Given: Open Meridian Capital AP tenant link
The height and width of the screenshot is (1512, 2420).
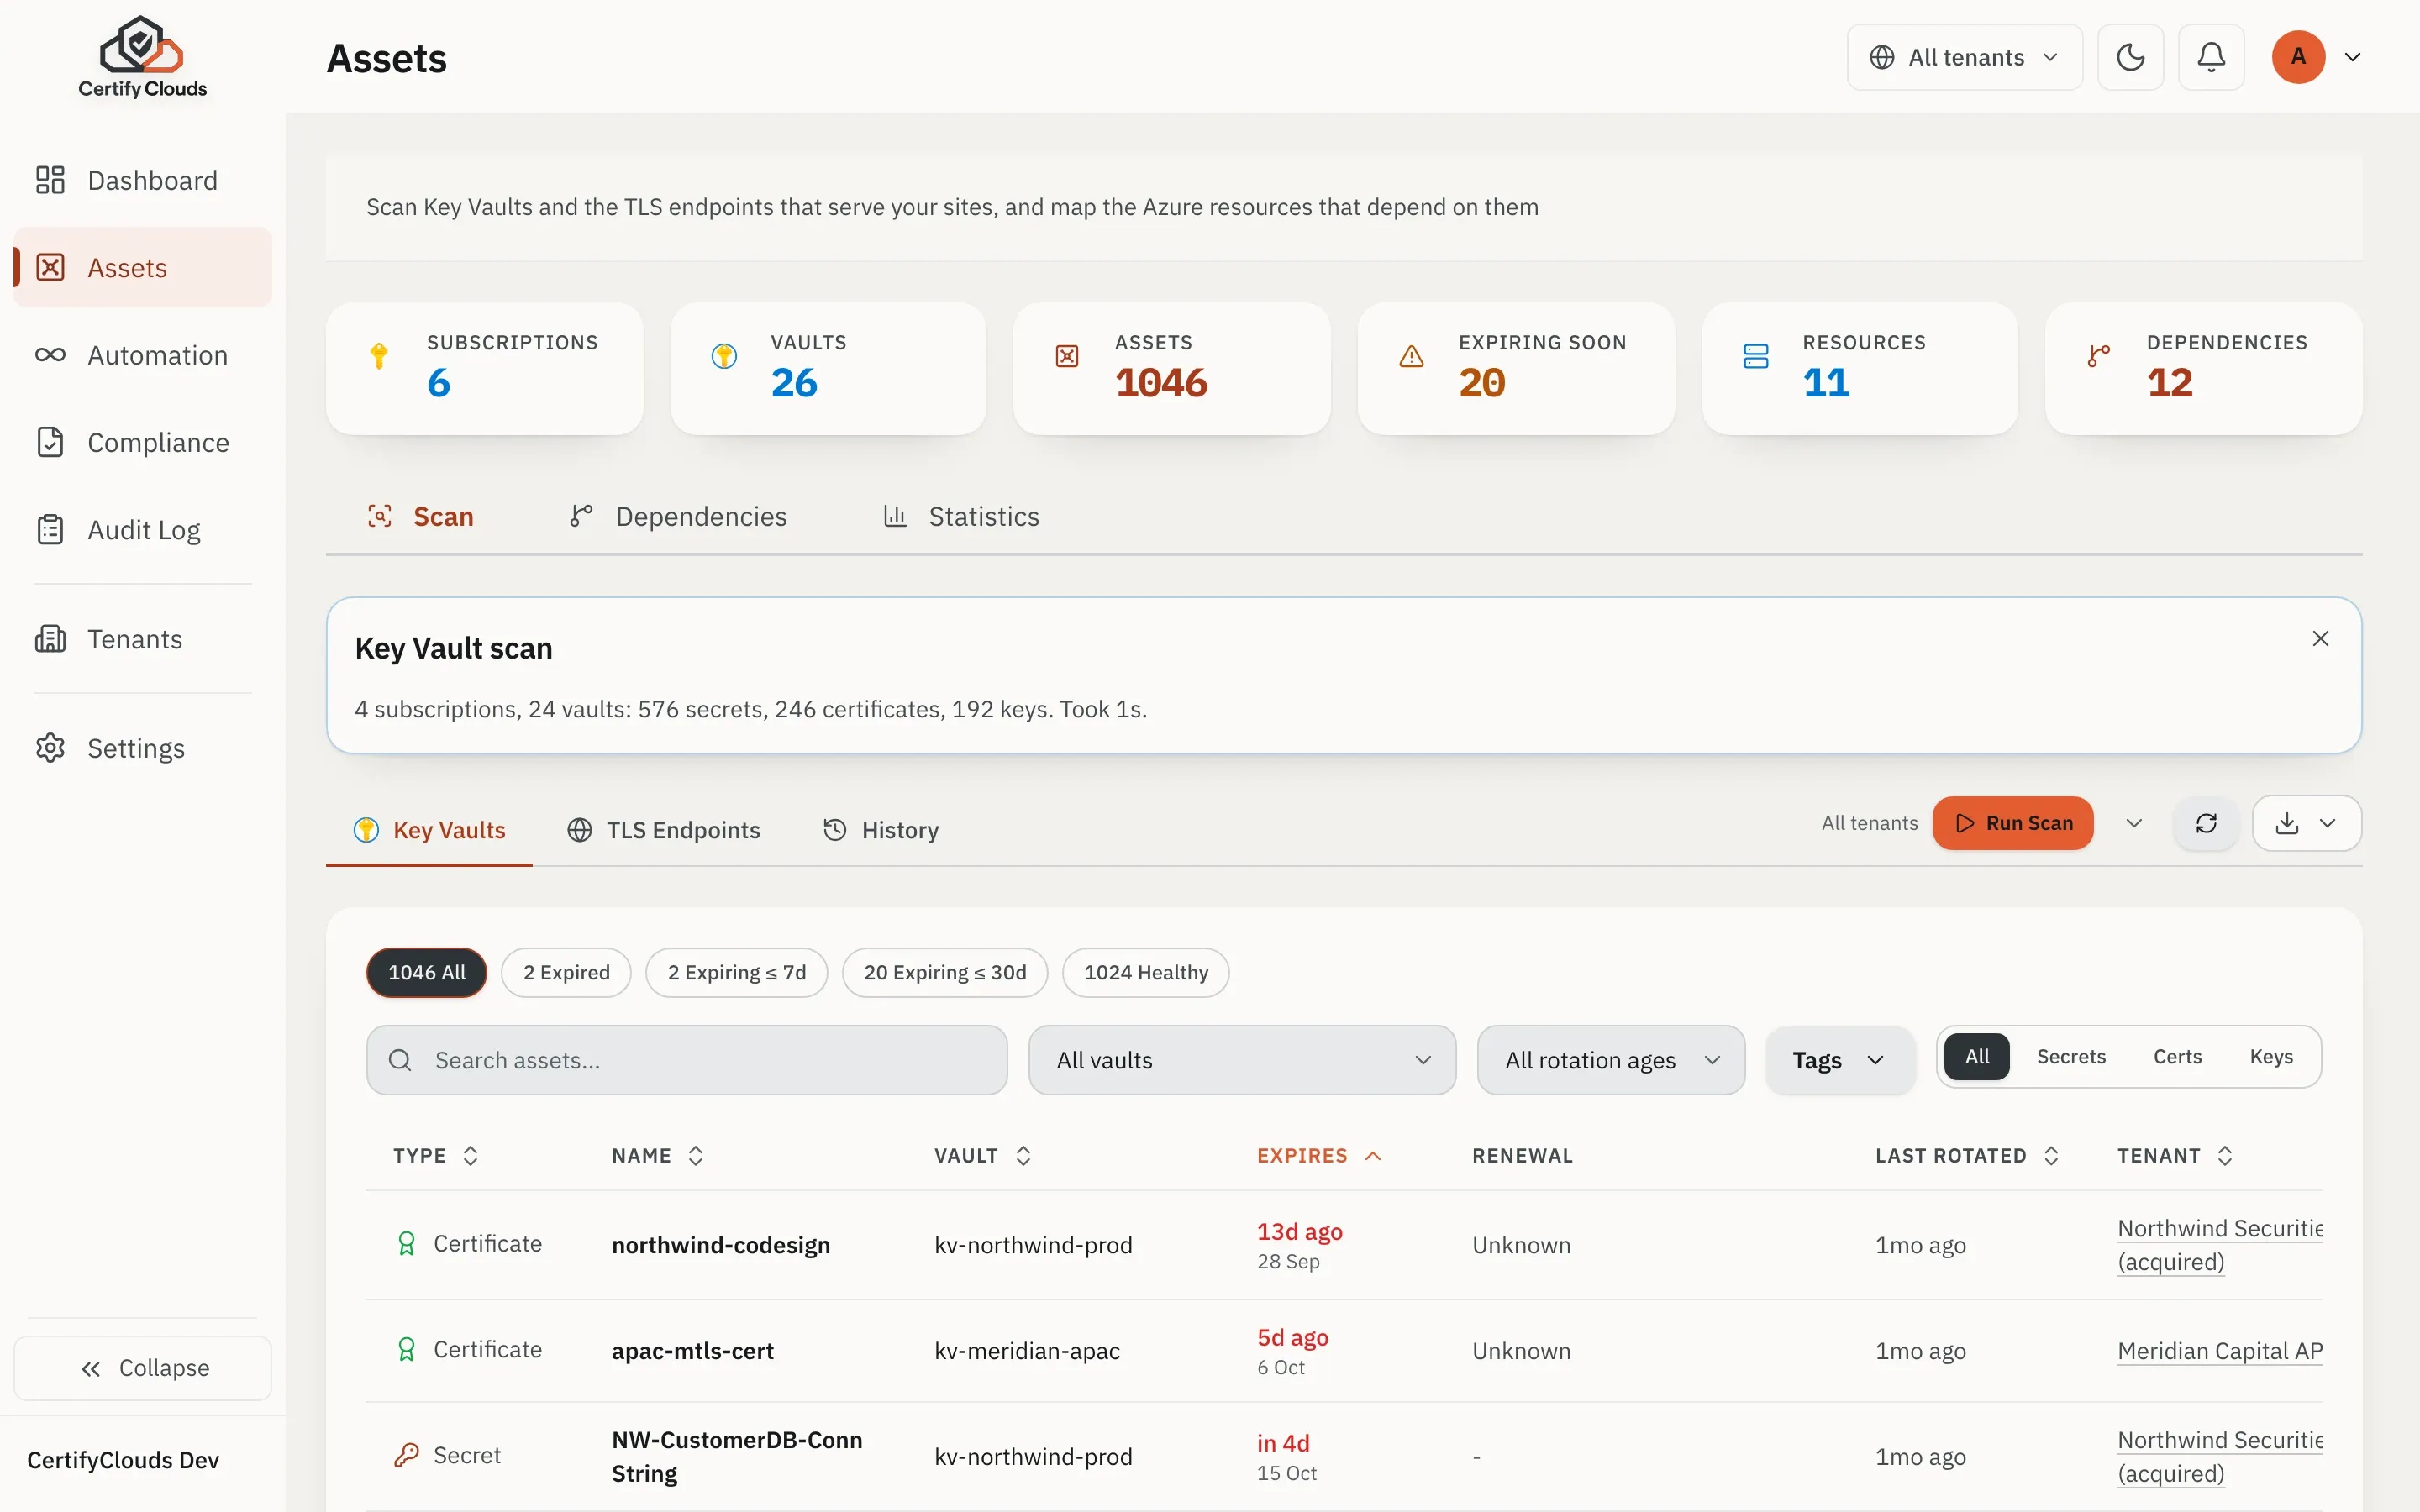Looking at the screenshot, I should [x=2219, y=1350].
